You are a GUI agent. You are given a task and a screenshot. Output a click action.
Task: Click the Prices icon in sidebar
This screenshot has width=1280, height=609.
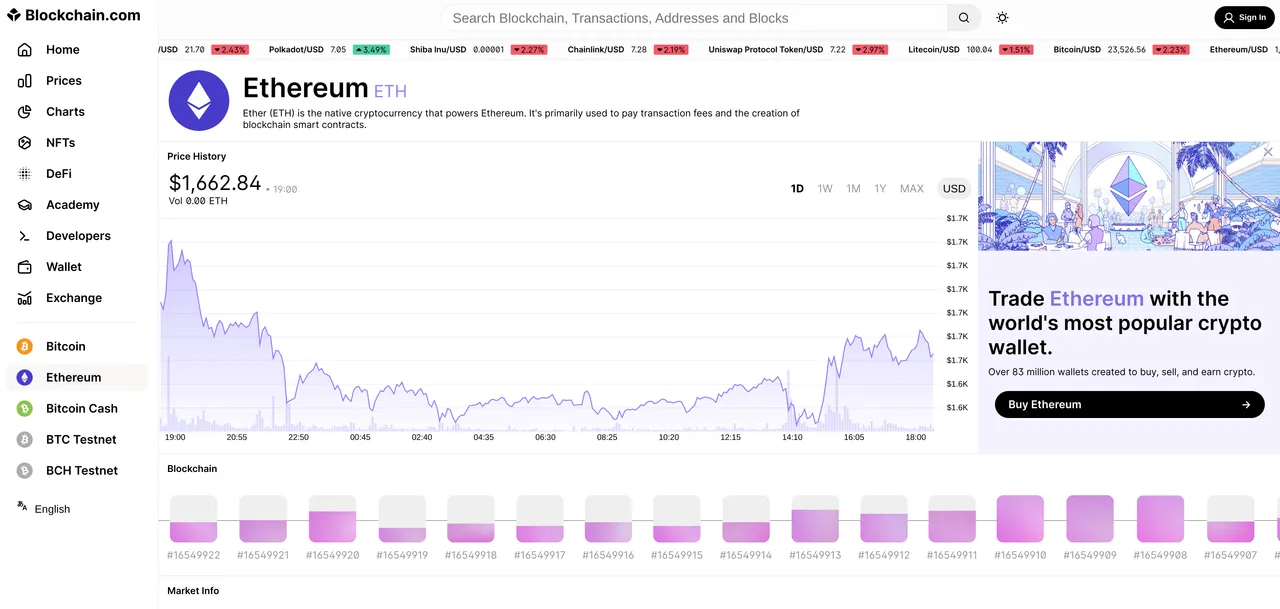click(25, 80)
